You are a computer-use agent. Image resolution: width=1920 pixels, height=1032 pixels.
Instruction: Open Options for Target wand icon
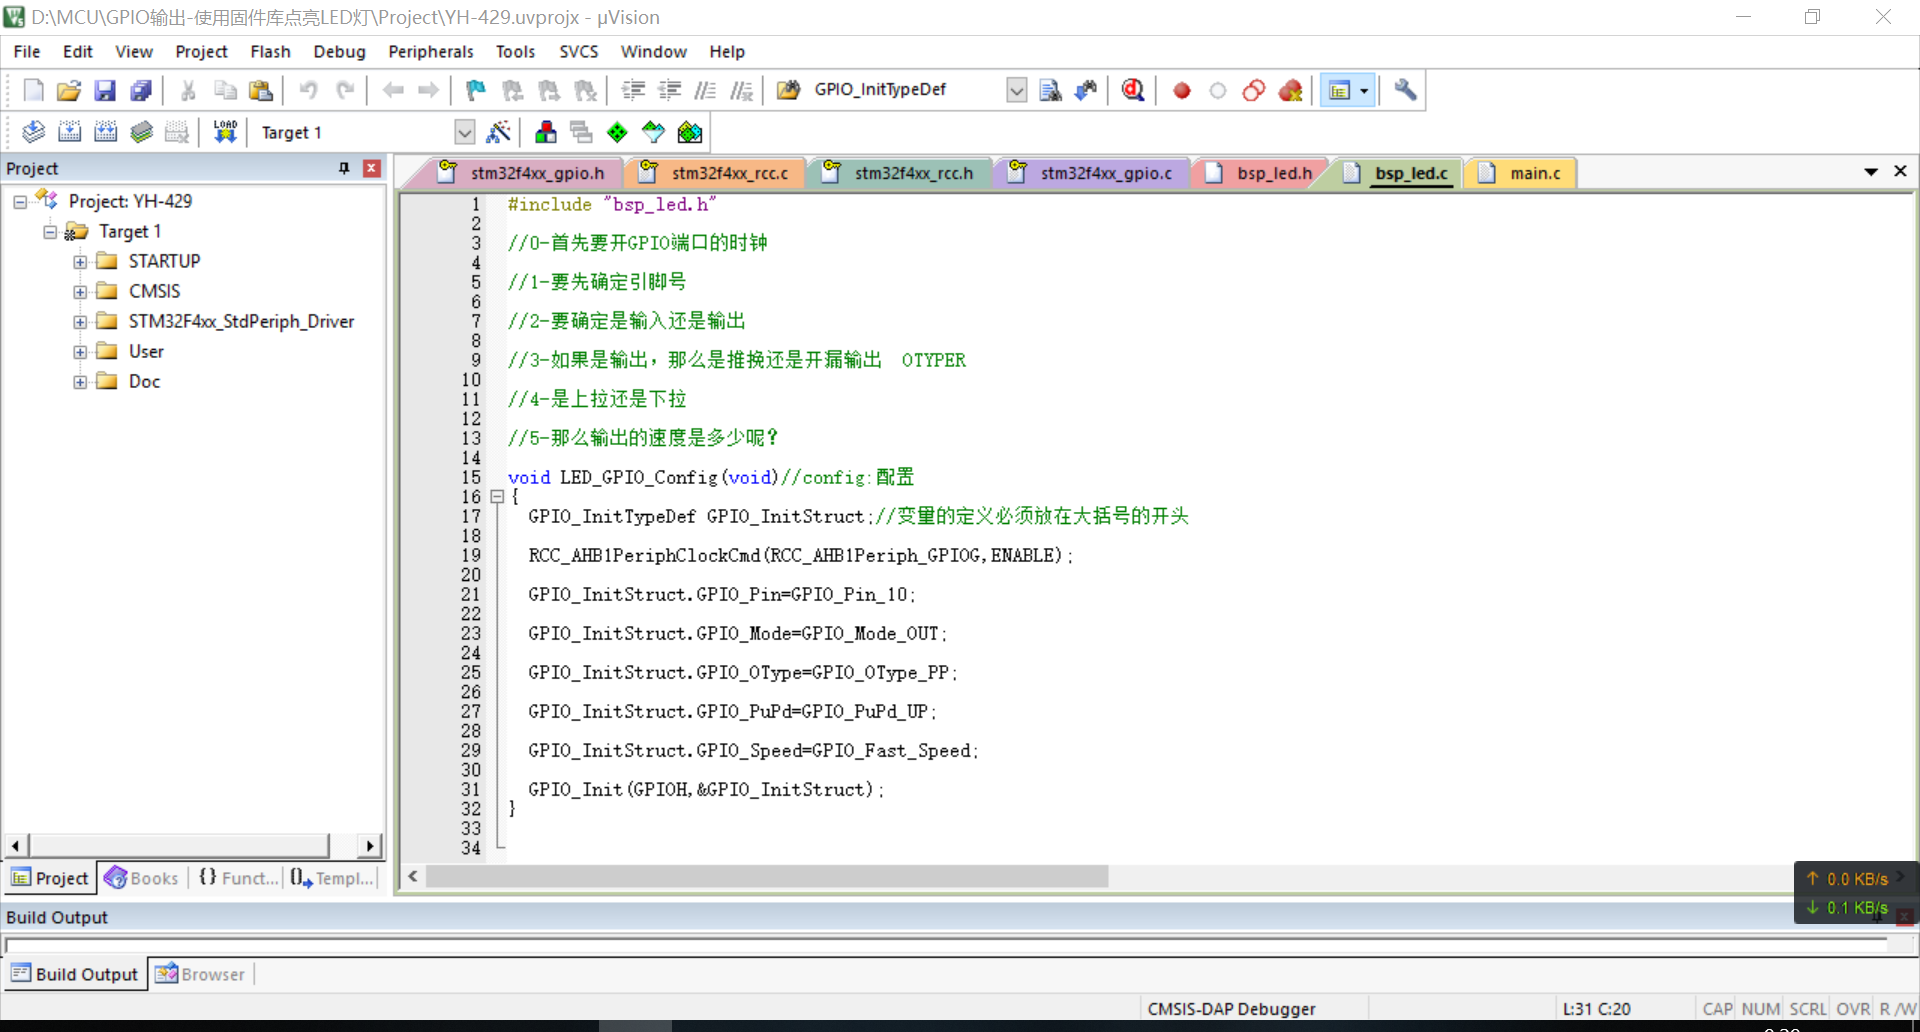tap(498, 132)
